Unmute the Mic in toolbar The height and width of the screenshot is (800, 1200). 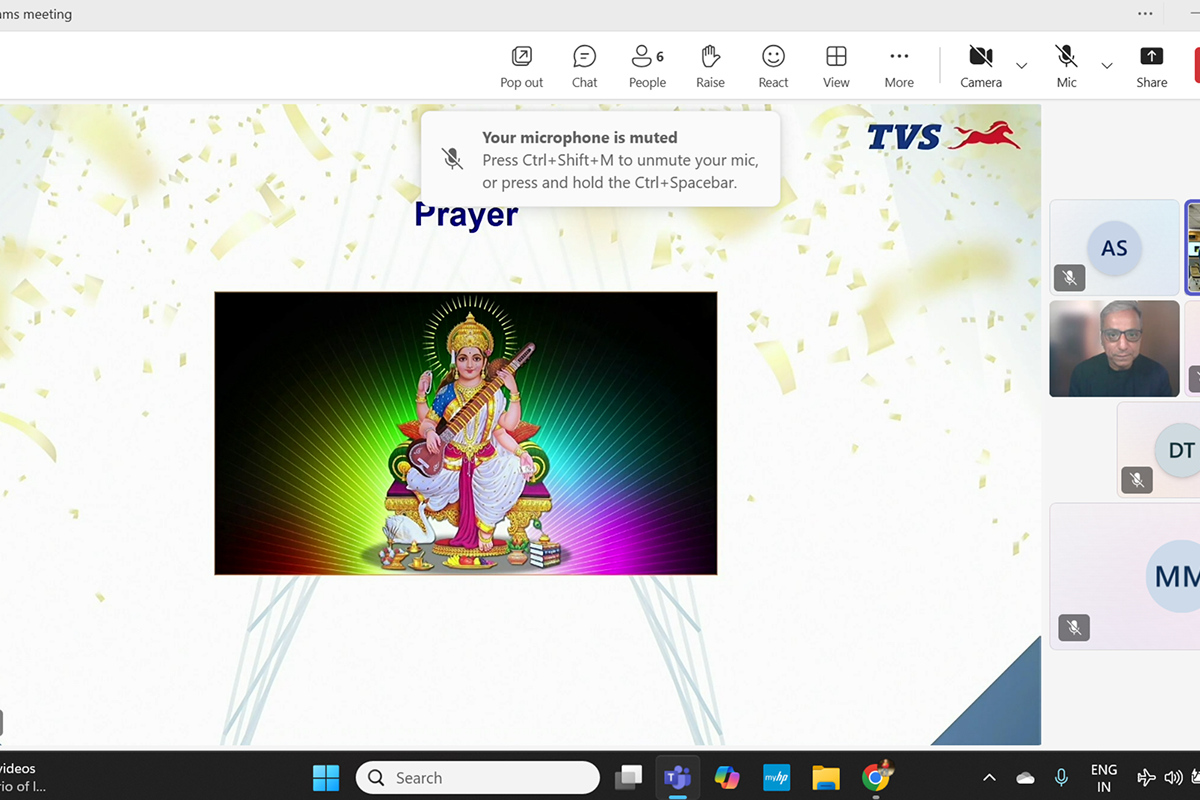coord(1067,67)
